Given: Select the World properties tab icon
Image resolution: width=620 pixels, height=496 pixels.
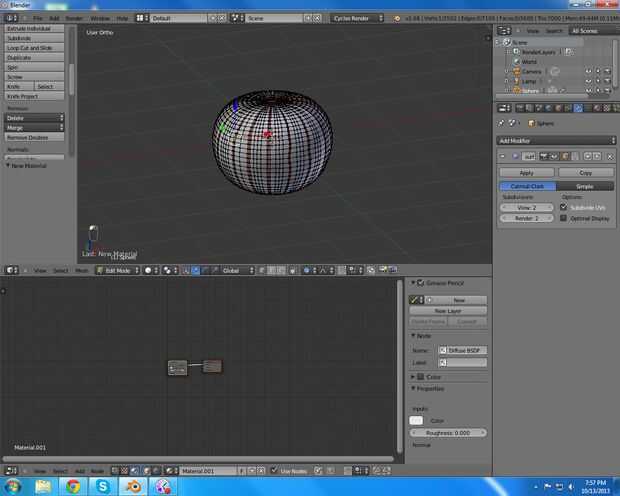Looking at the screenshot, I should coord(549,108).
